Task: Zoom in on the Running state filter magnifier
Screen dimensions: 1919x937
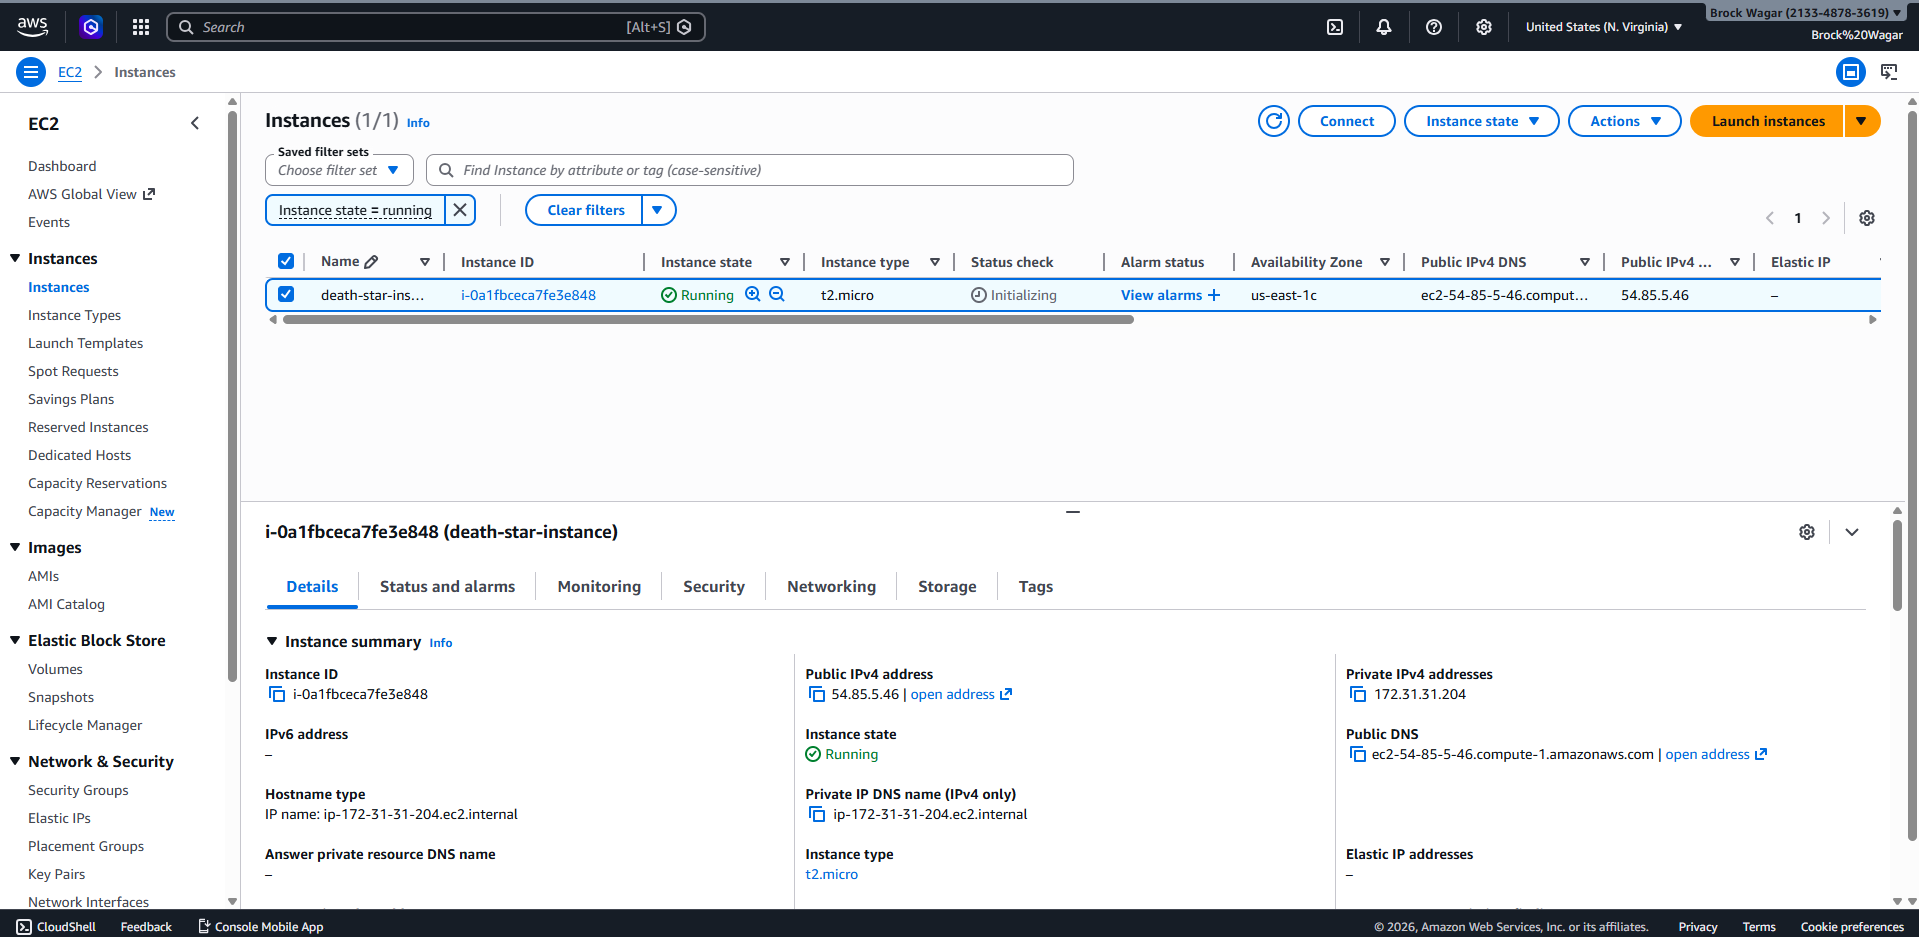Action: [x=753, y=294]
